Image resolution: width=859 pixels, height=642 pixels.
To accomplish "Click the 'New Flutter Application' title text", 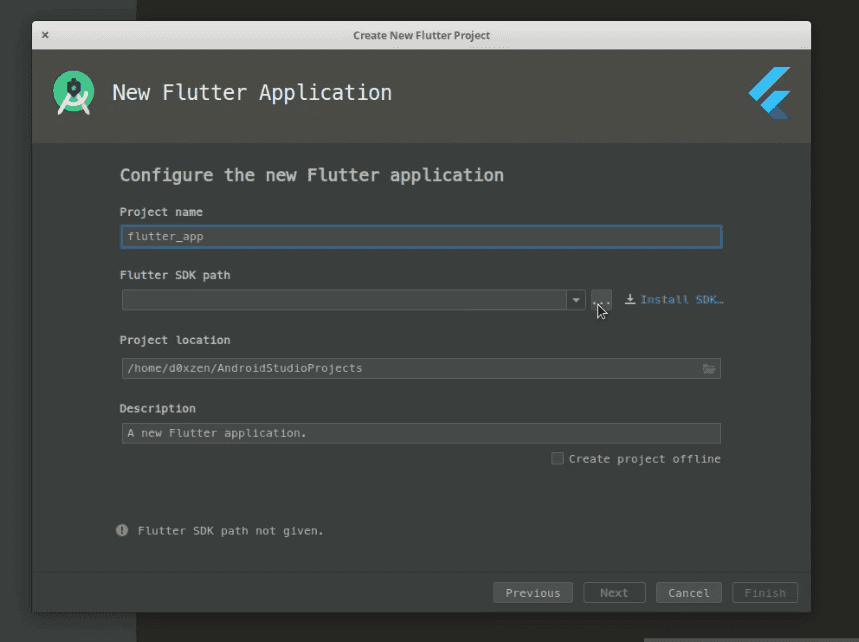I will pos(252,93).
